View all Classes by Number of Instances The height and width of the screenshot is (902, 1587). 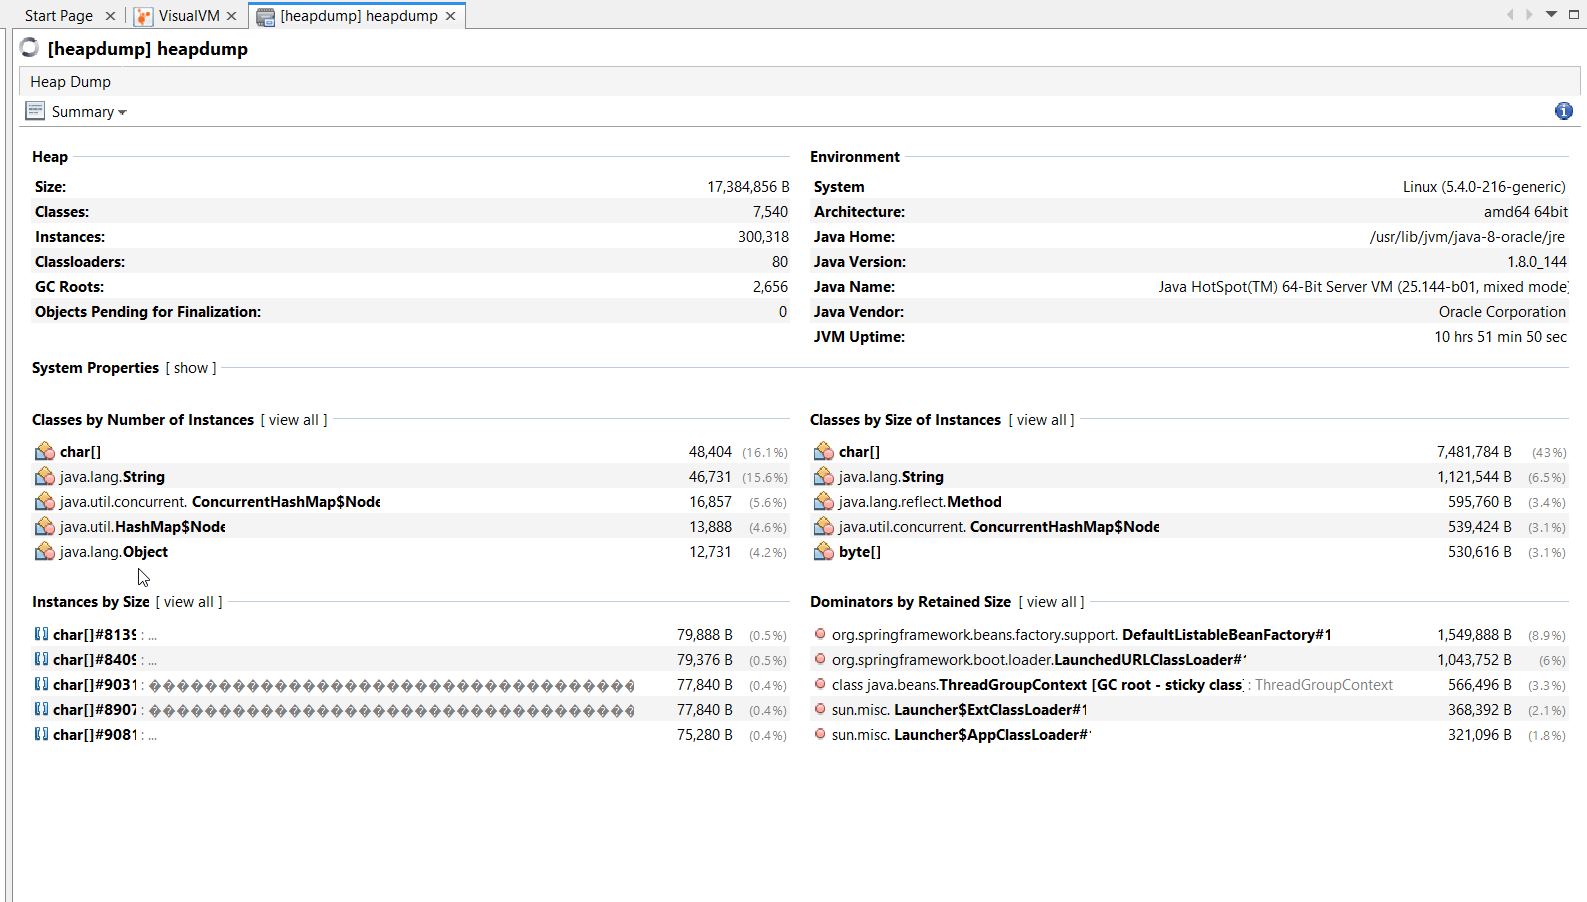click(x=294, y=420)
